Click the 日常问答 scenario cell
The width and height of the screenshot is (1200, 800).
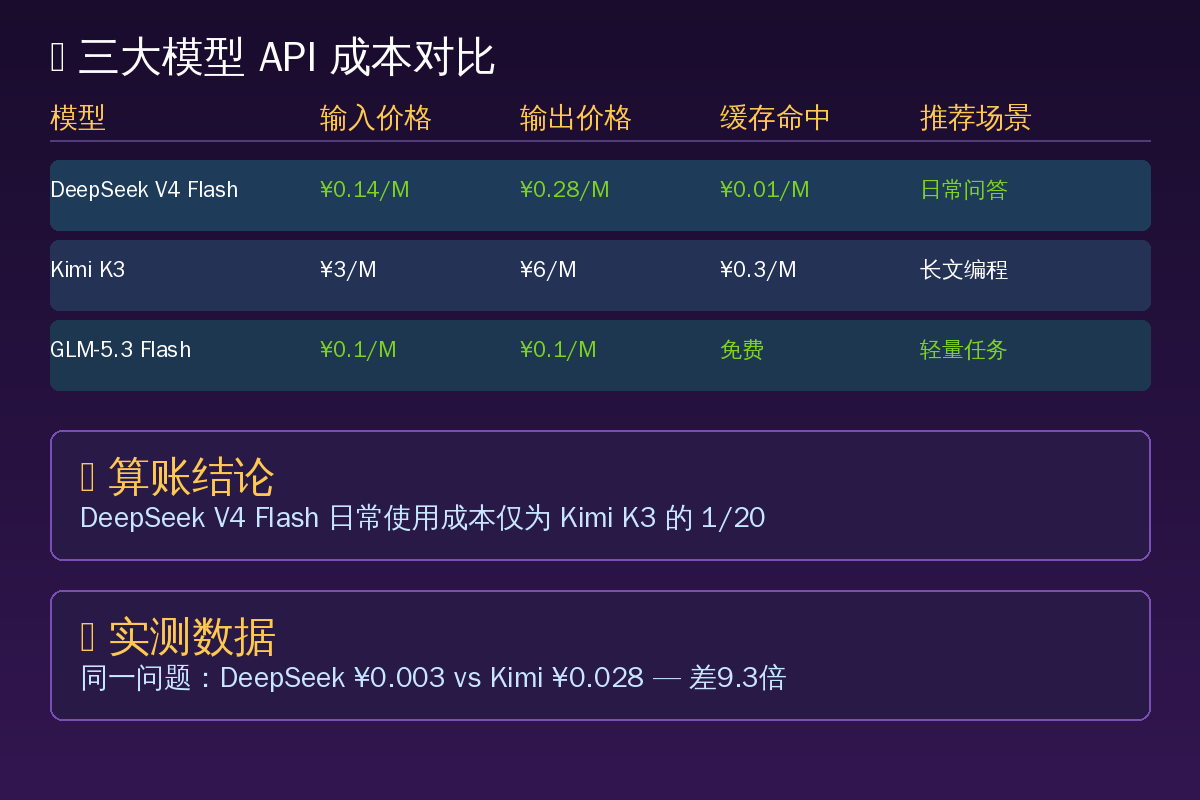click(x=964, y=190)
